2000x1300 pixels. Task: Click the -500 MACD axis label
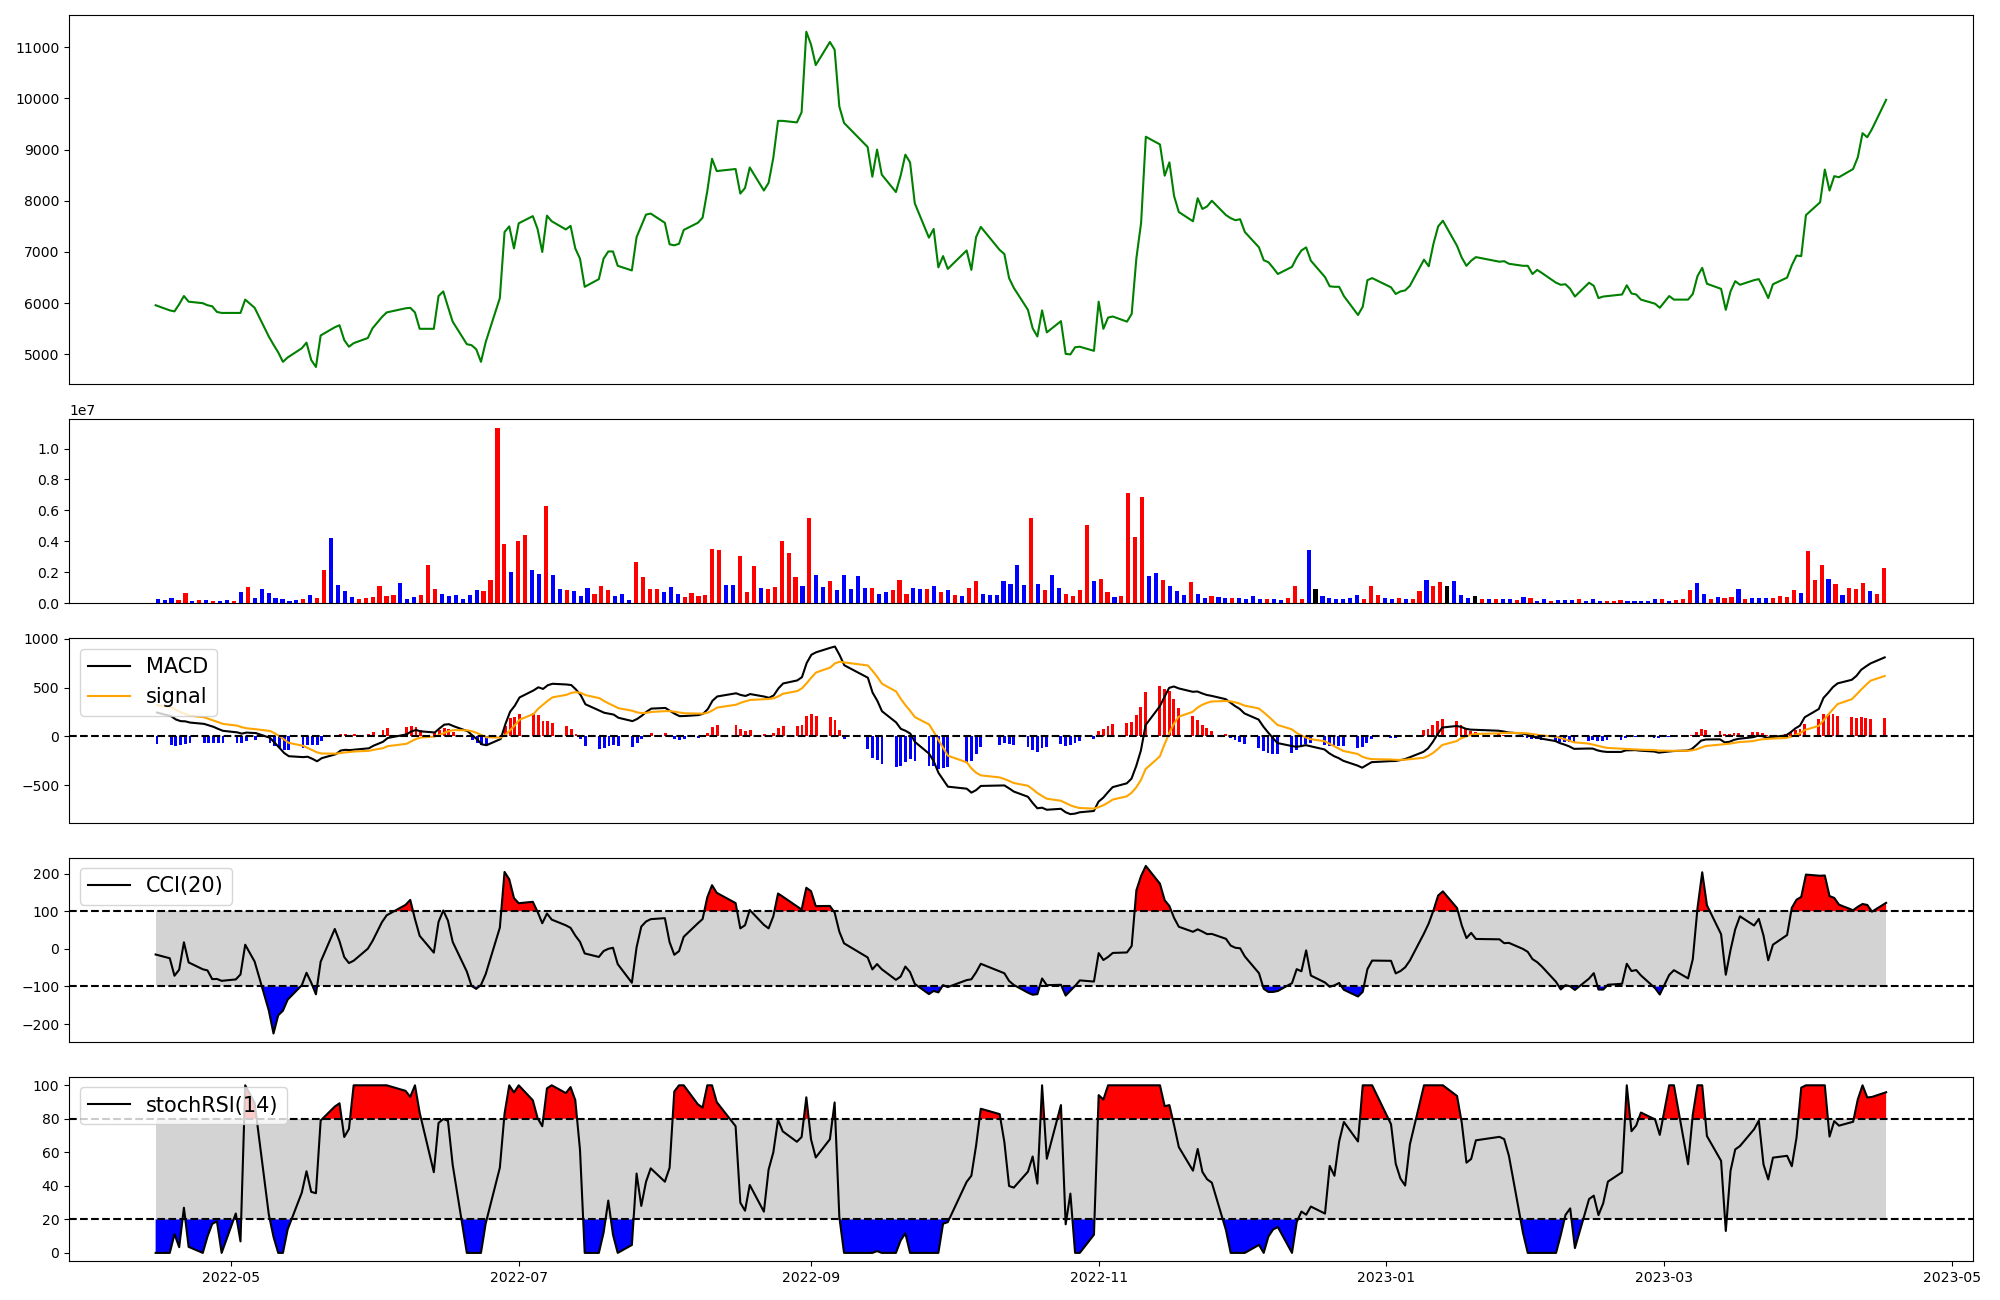pyautogui.click(x=39, y=786)
